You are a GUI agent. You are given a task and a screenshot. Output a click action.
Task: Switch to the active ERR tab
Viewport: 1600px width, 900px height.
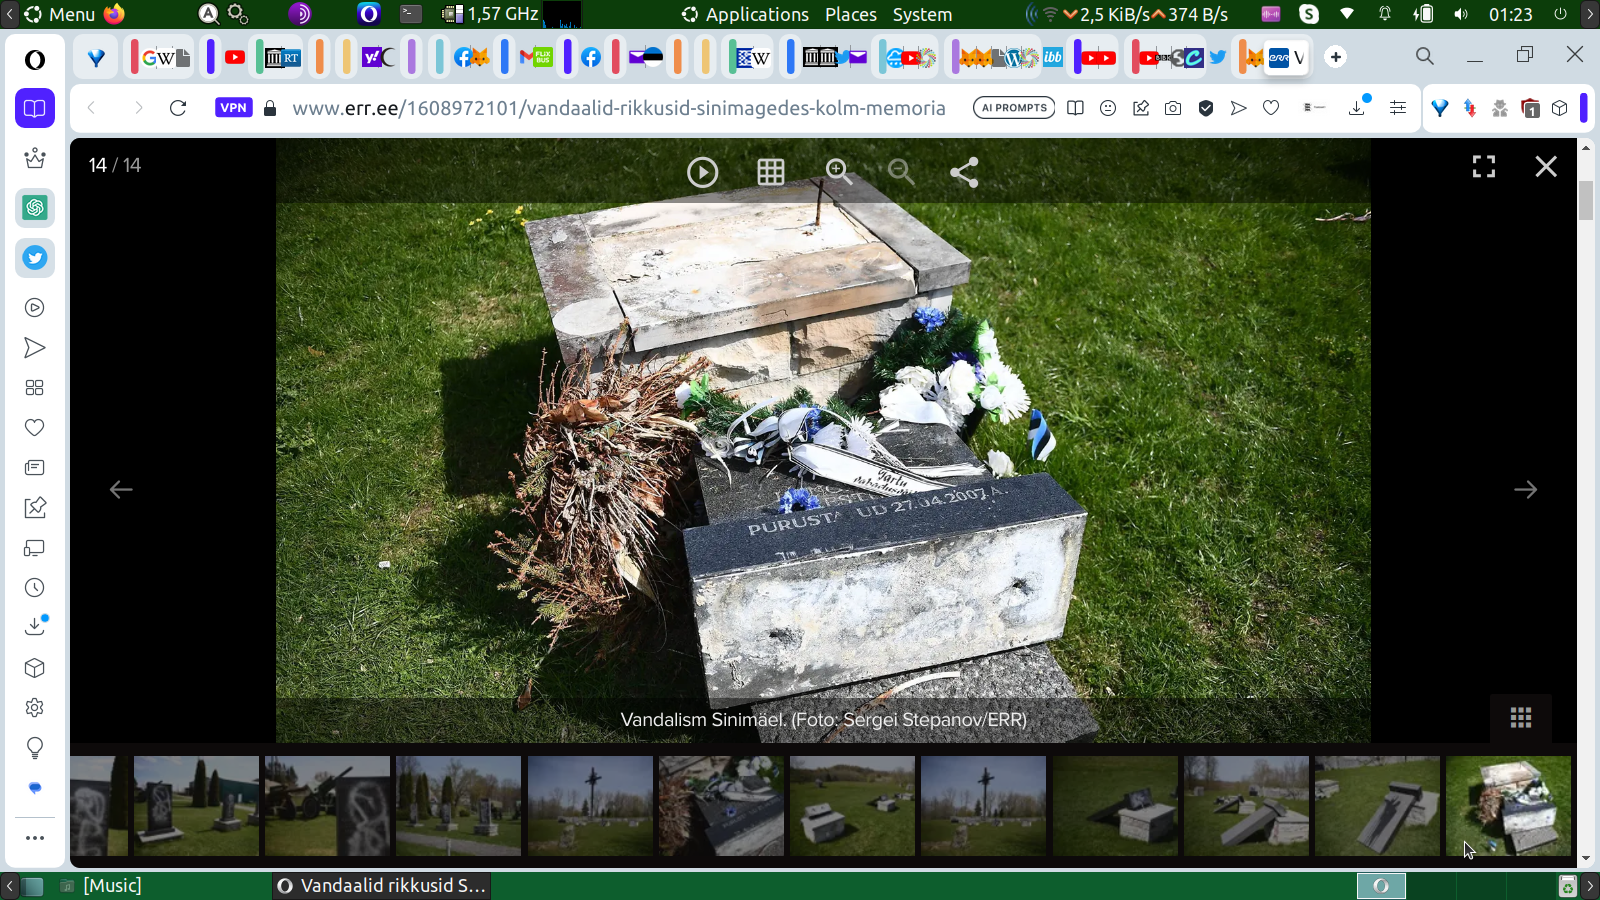1287,57
